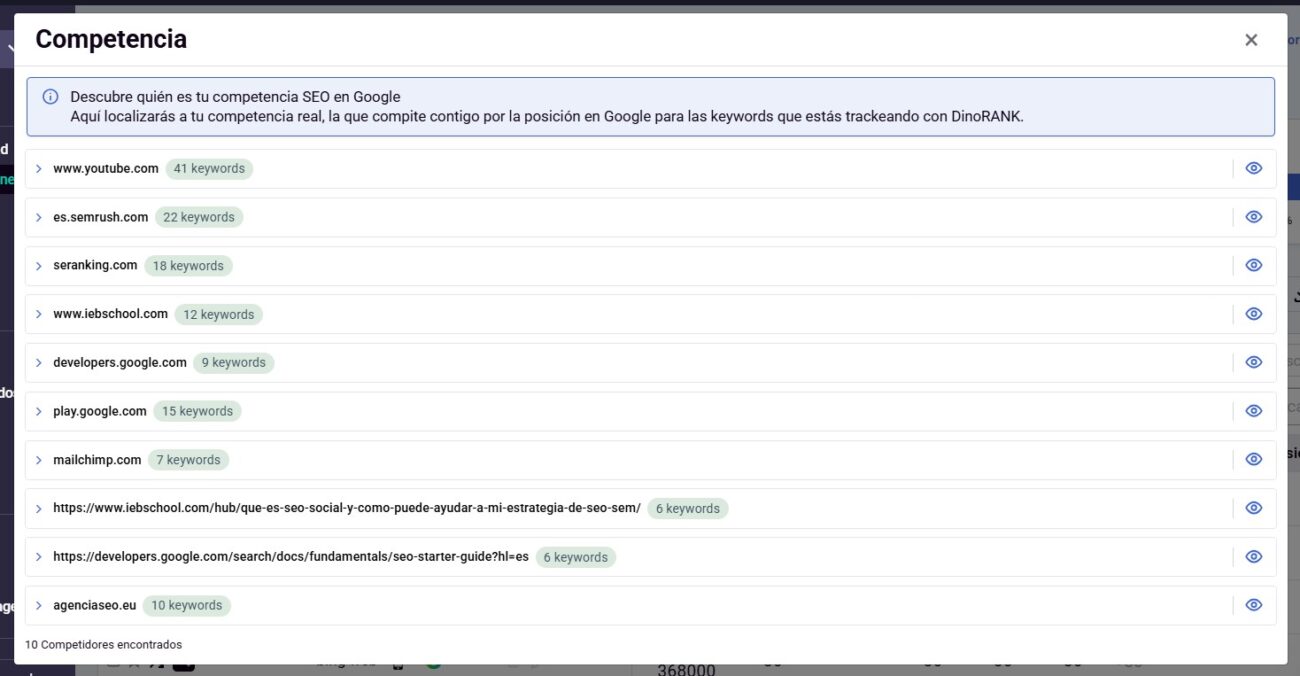The height and width of the screenshot is (676, 1300).
Task: Expand the mailchimp.com chevron
Action: 39,460
